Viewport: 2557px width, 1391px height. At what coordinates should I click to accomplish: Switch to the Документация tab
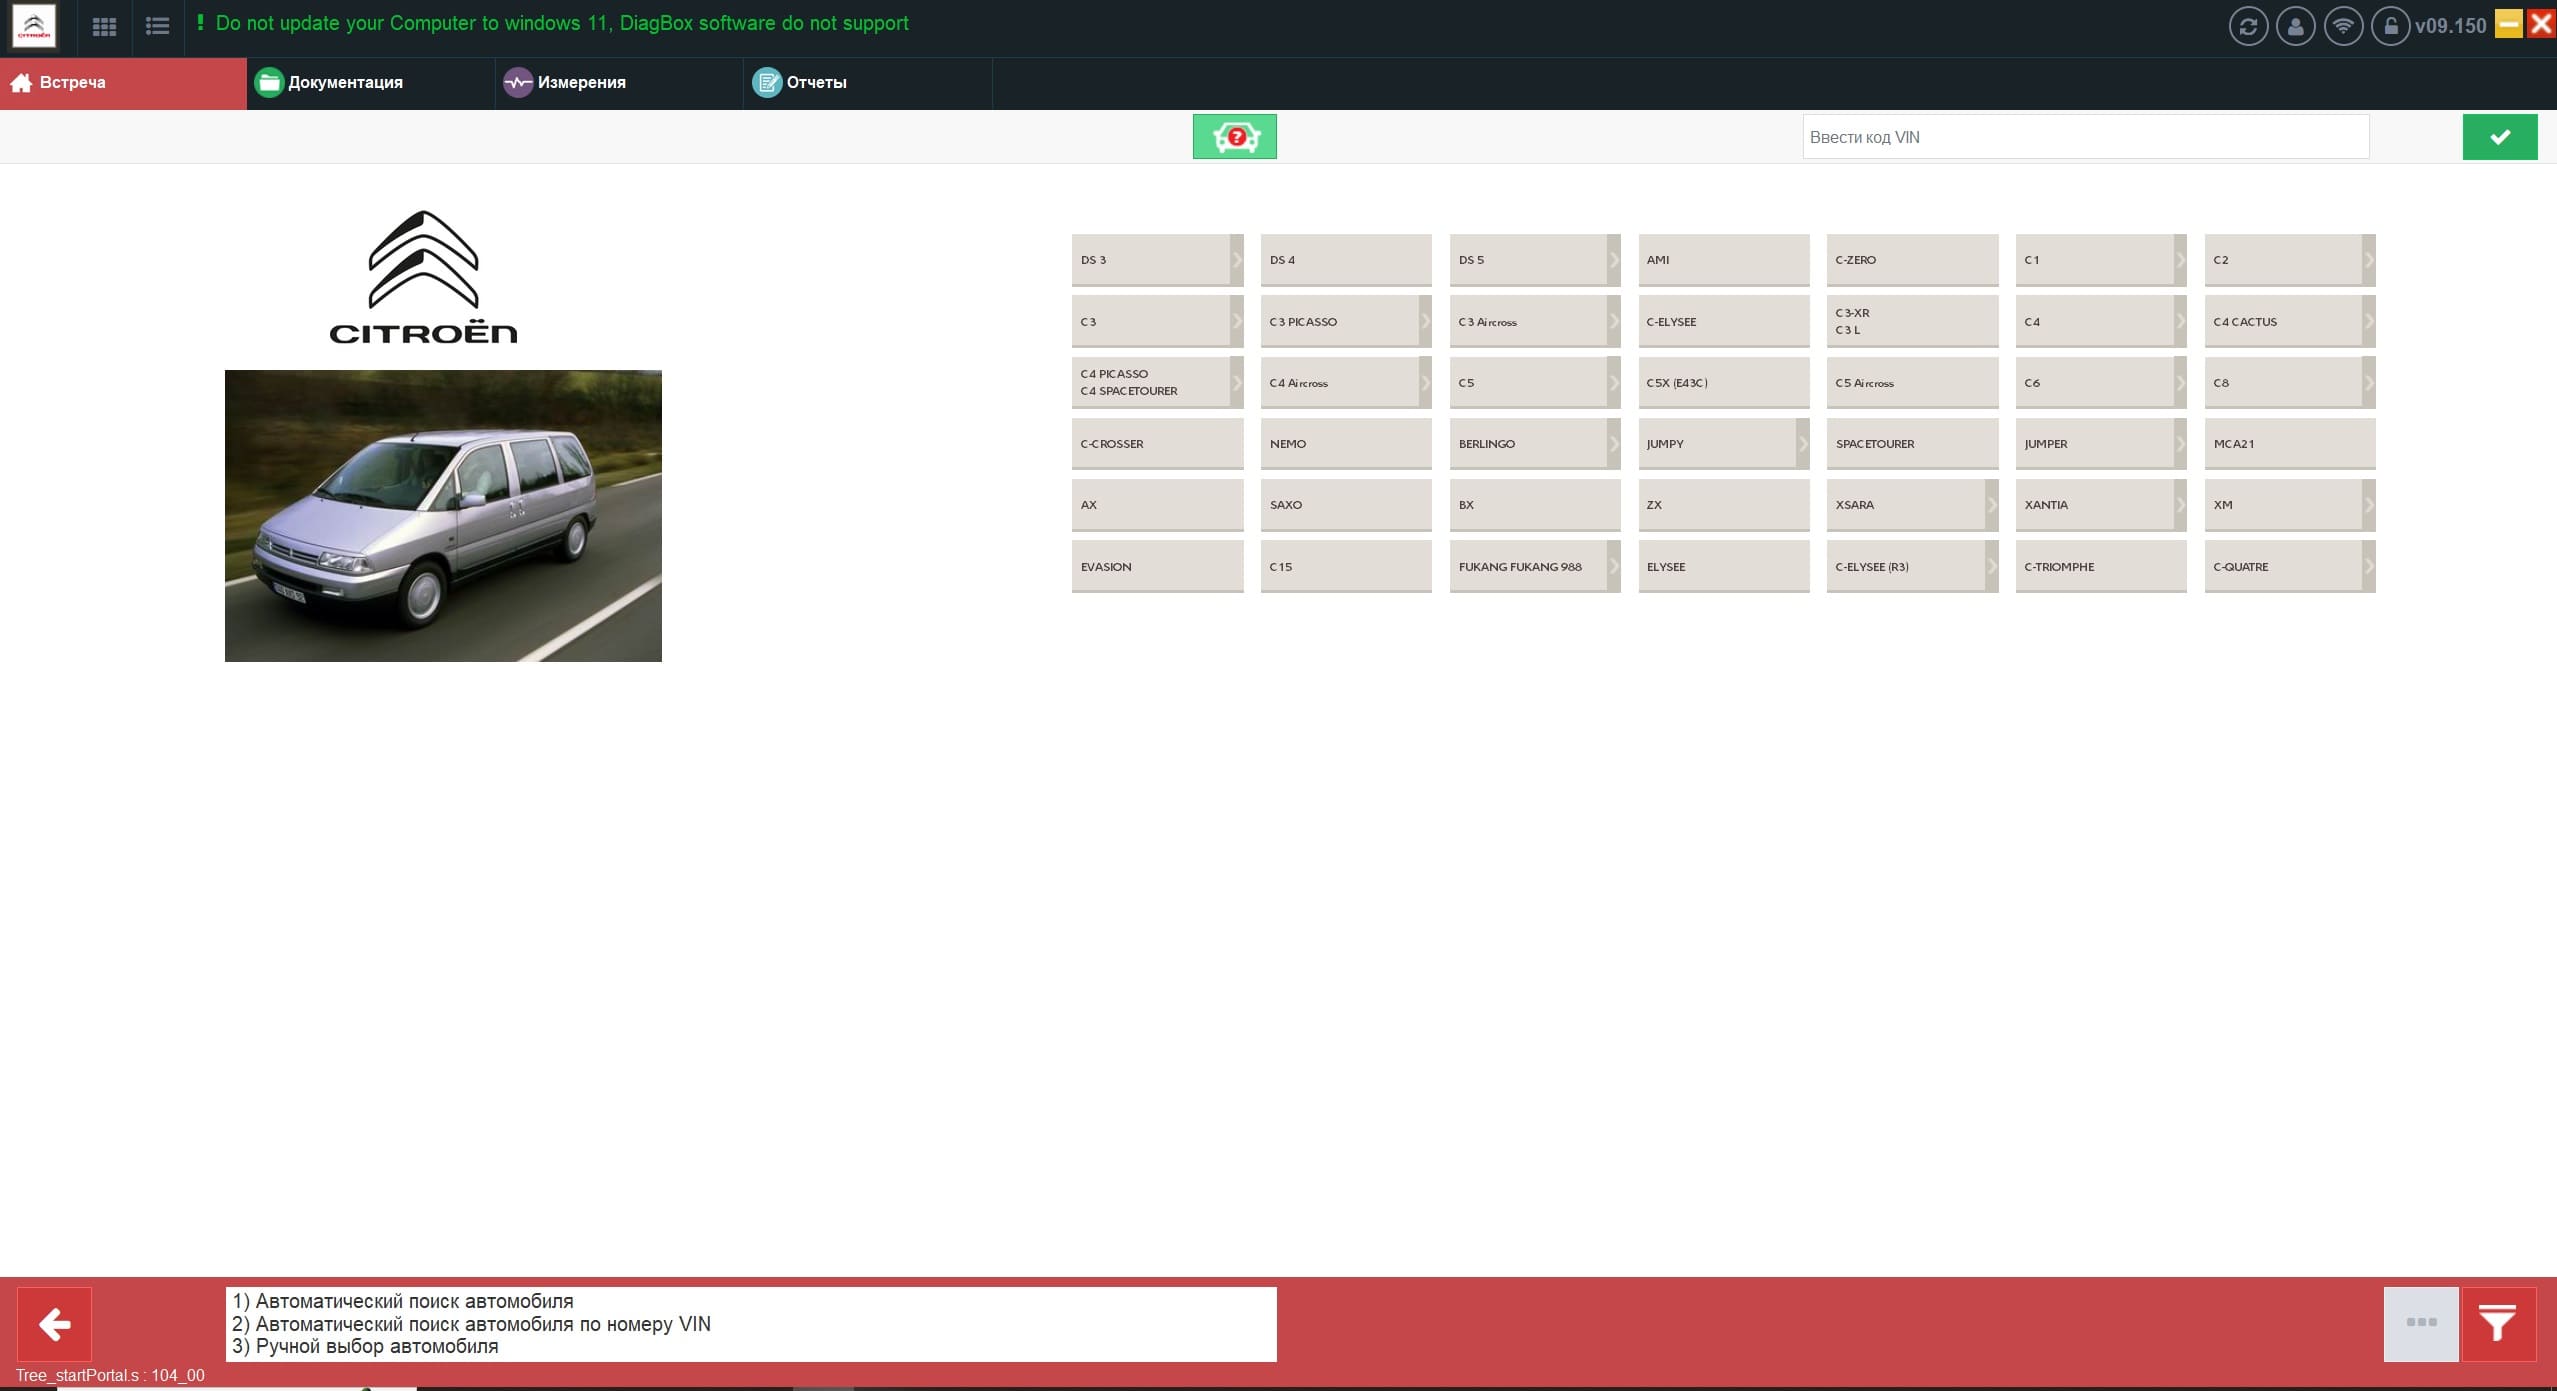pyautogui.click(x=345, y=83)
